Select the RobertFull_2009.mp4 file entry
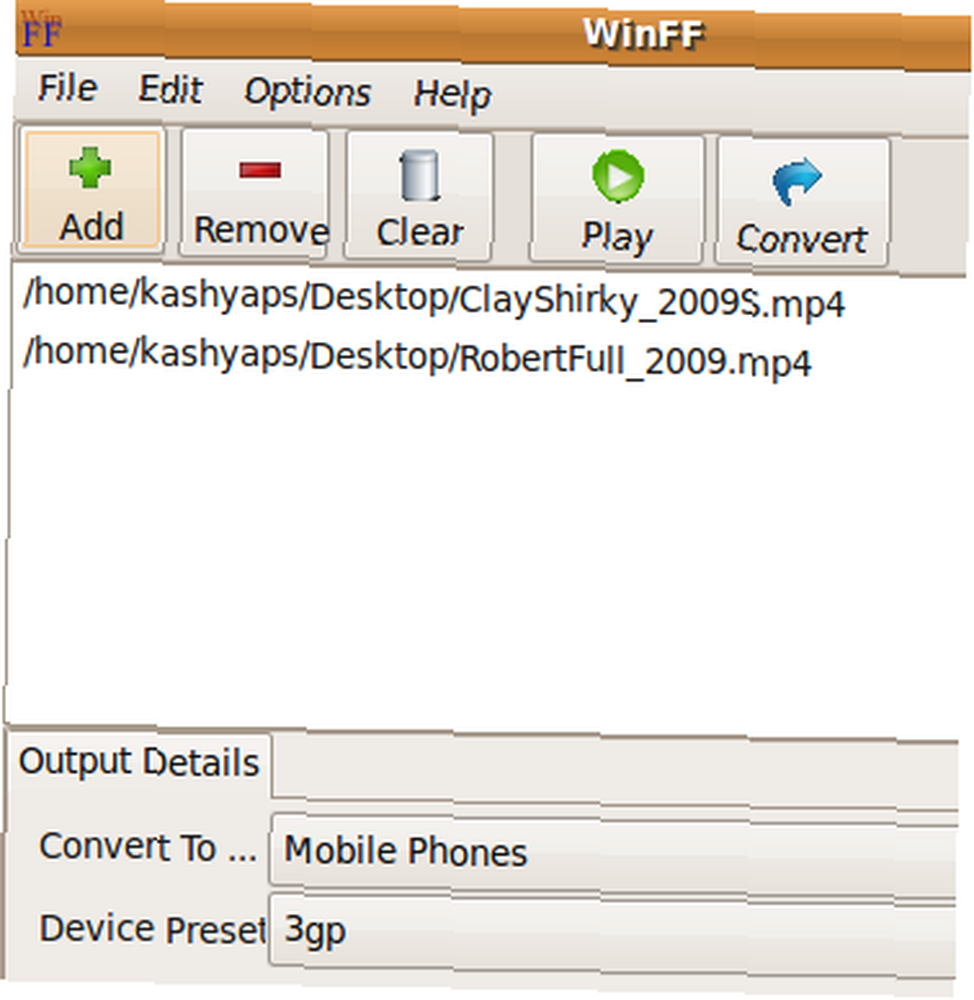Image resolution: width=974 pixels, height=1000 pixels. coord(417,357)
